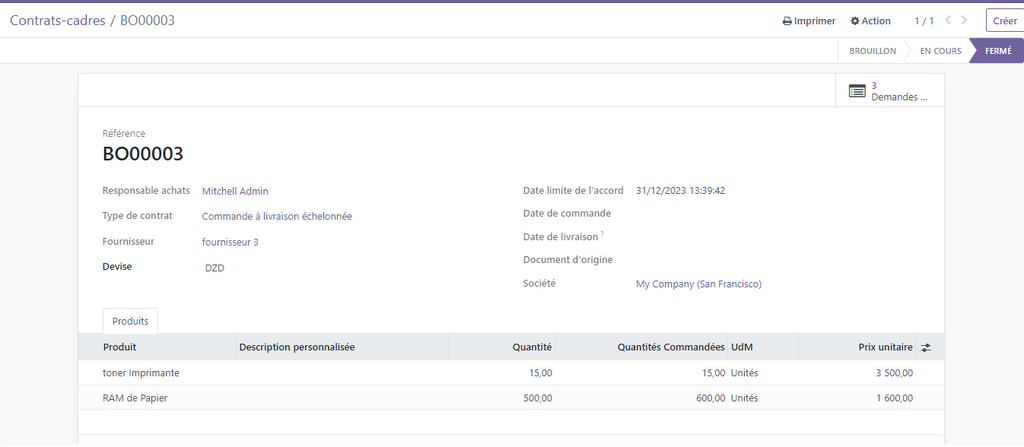The height and width of the screenshot is (447, 1024).
Task: Go to next record arrow
Action: pyautogui.click(x=964, y=20)
